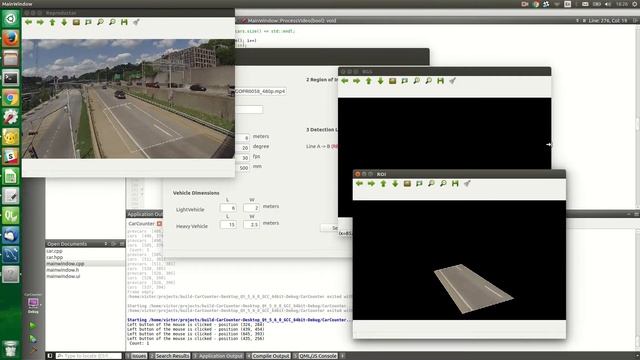Reset zoom to original in Reproductor window
640x360 pixels.
[x=76, y=22]
